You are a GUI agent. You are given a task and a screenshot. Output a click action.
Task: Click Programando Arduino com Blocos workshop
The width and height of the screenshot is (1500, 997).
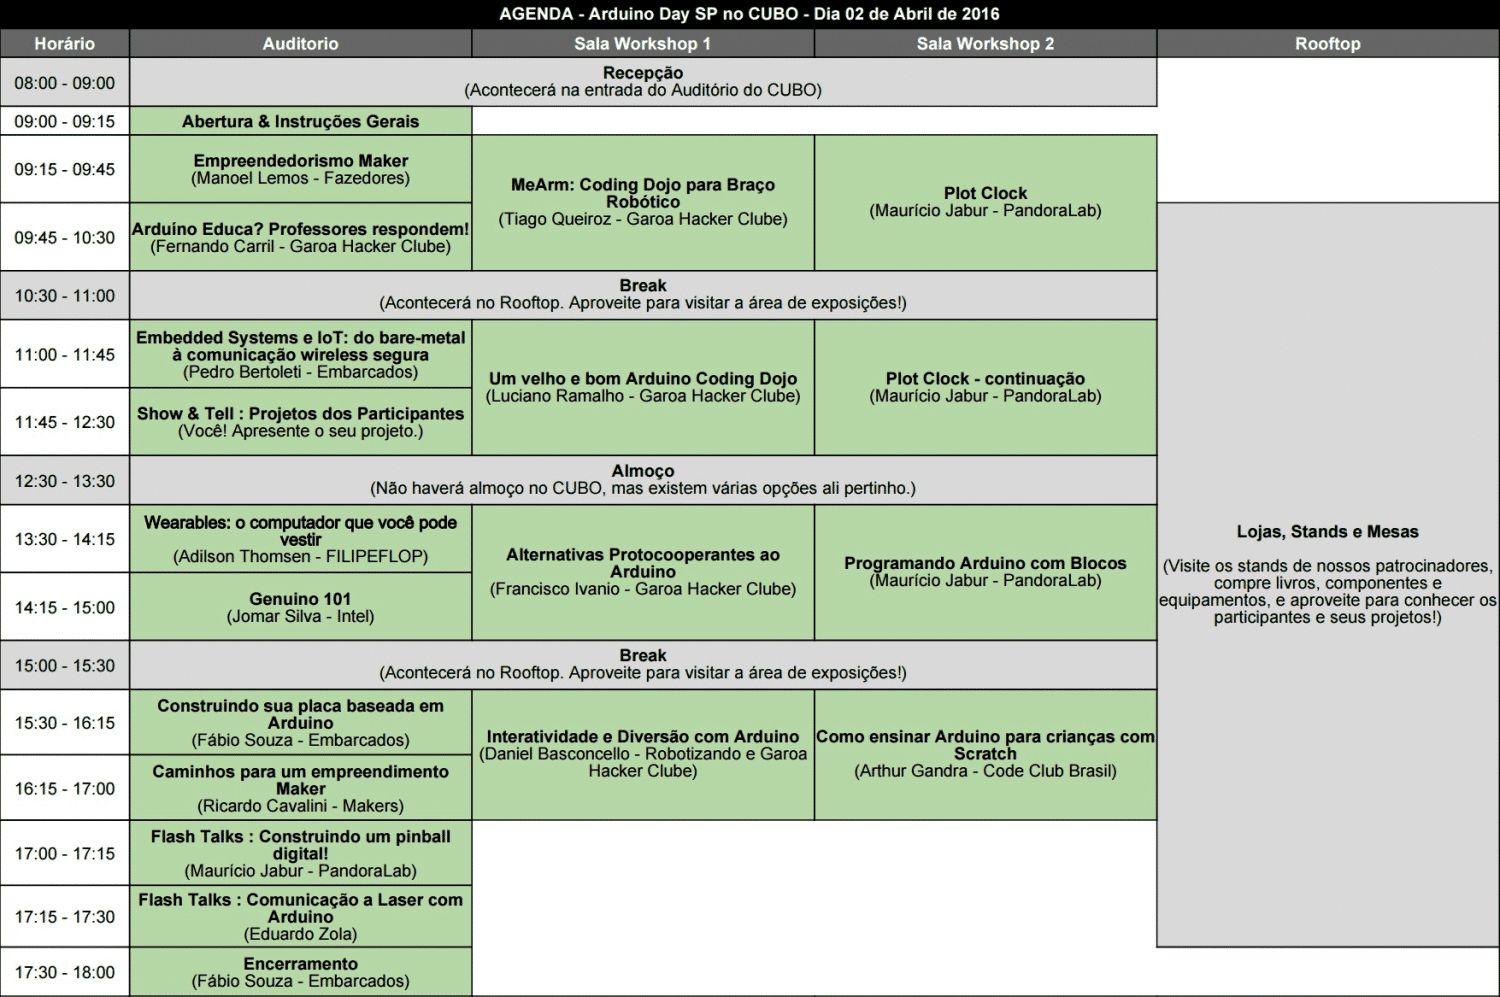(985, 572)
